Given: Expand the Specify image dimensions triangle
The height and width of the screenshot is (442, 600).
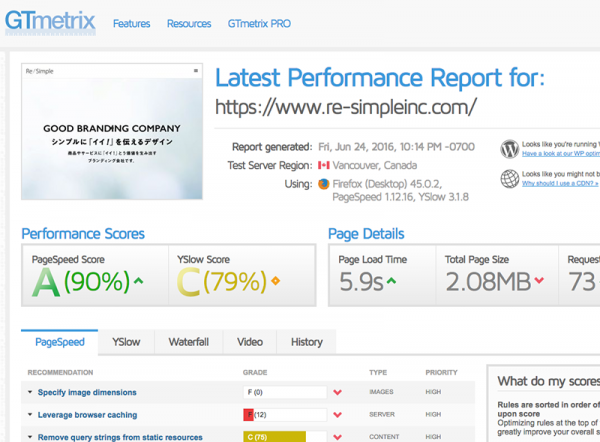Looking at the screenshot, I should click(x=30, y=392).
